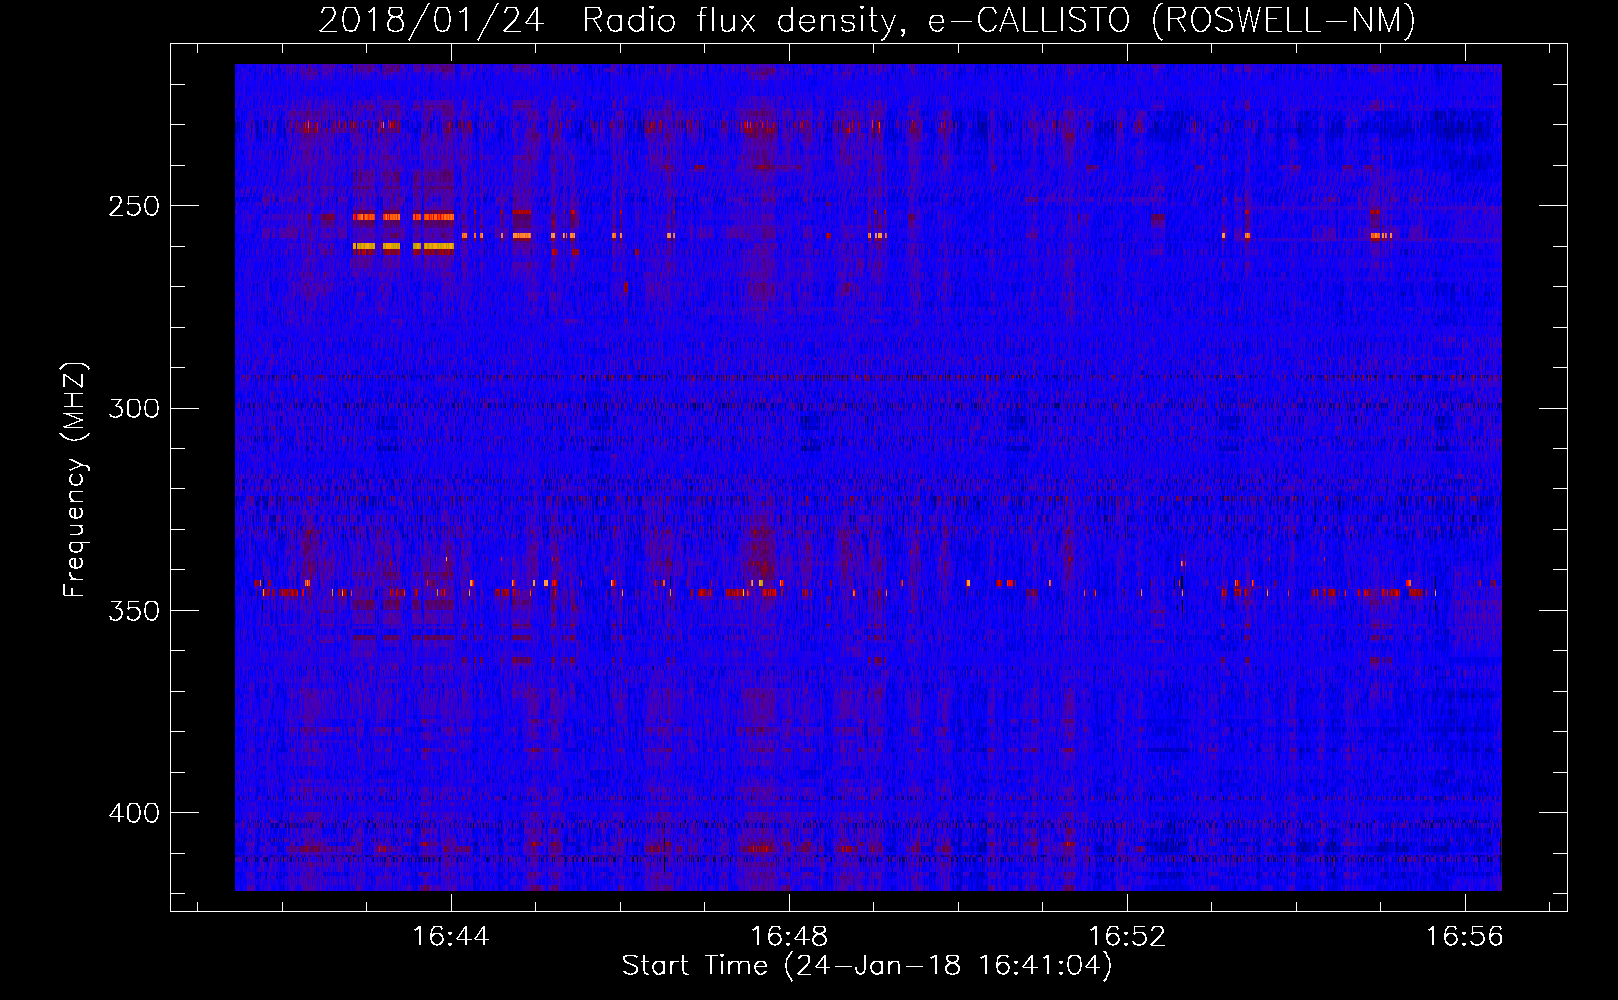The image size is (1618, 1000).
Task: Click the 300 frequency tick label
Action: (x=134, y=408)
